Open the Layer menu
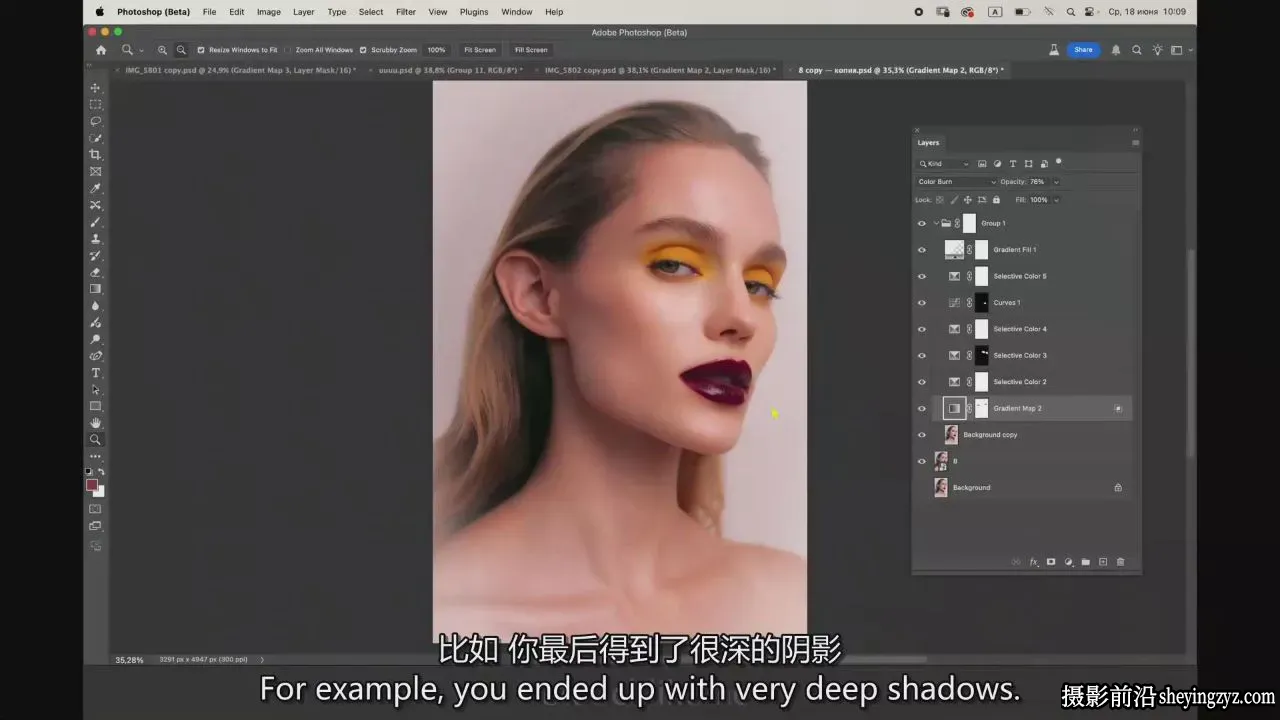1280x720 pixels. (304, 12)
